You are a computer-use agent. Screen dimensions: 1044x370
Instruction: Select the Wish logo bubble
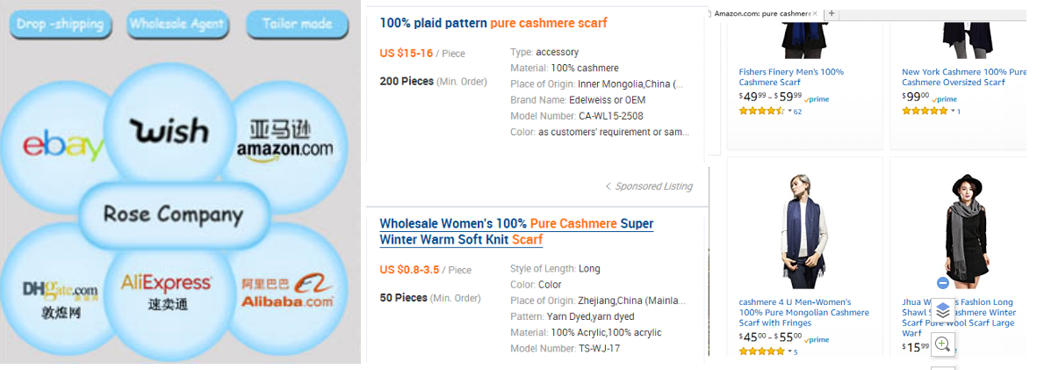[x=169, y=130]
